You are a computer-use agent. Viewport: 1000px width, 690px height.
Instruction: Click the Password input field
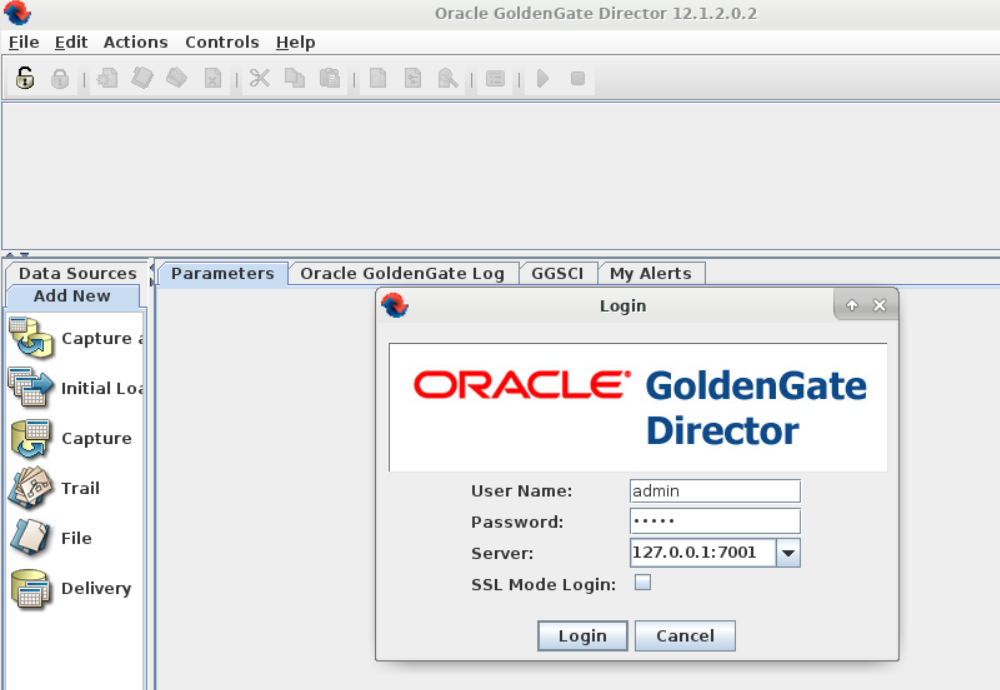point(714,521)
